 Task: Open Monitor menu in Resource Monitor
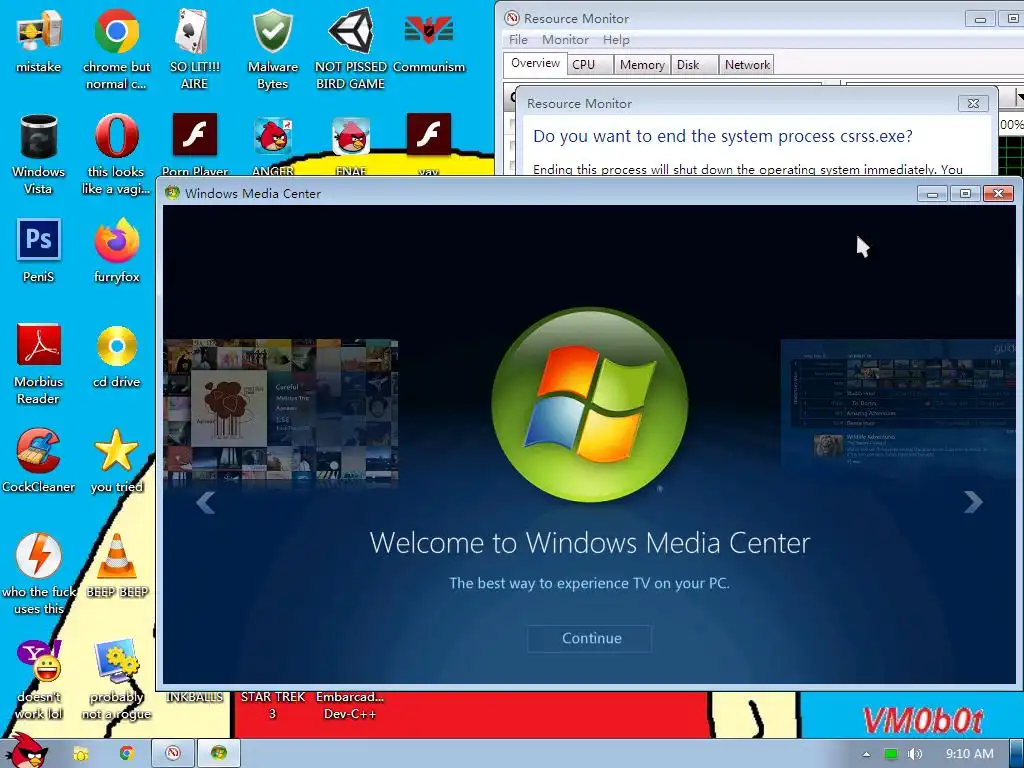[565, 40]
